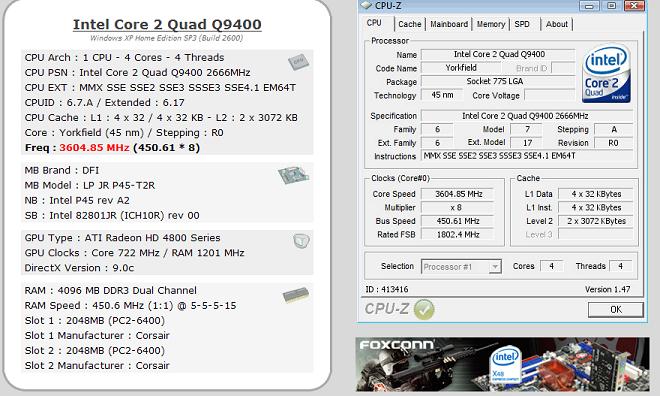Viewport: 660px width, 396px height.
Task: Click the RAM Speed 450.6 MHz line
Action: (130, 306)
